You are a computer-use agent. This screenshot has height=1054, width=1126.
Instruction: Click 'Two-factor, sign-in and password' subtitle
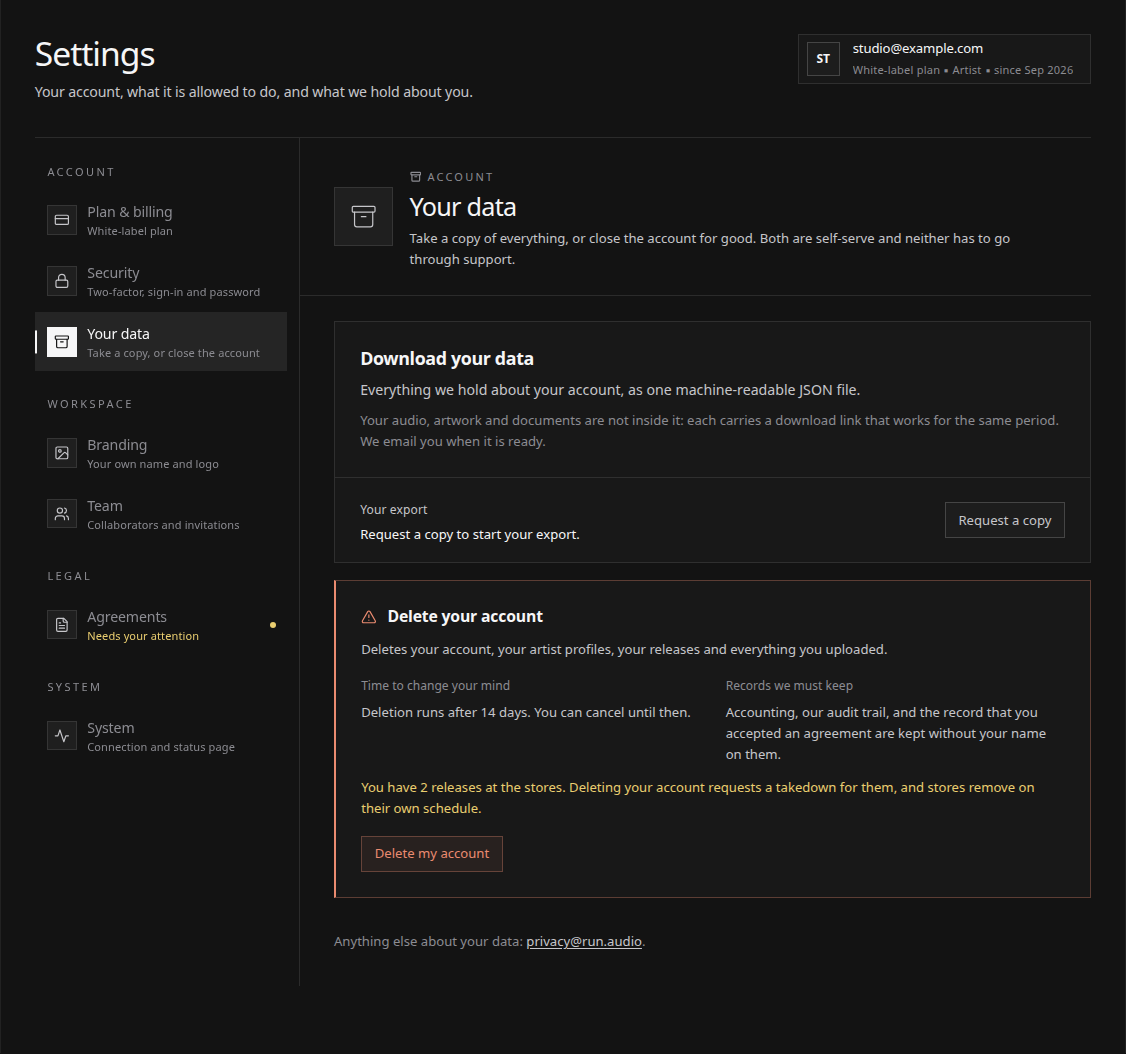[174, 292]
